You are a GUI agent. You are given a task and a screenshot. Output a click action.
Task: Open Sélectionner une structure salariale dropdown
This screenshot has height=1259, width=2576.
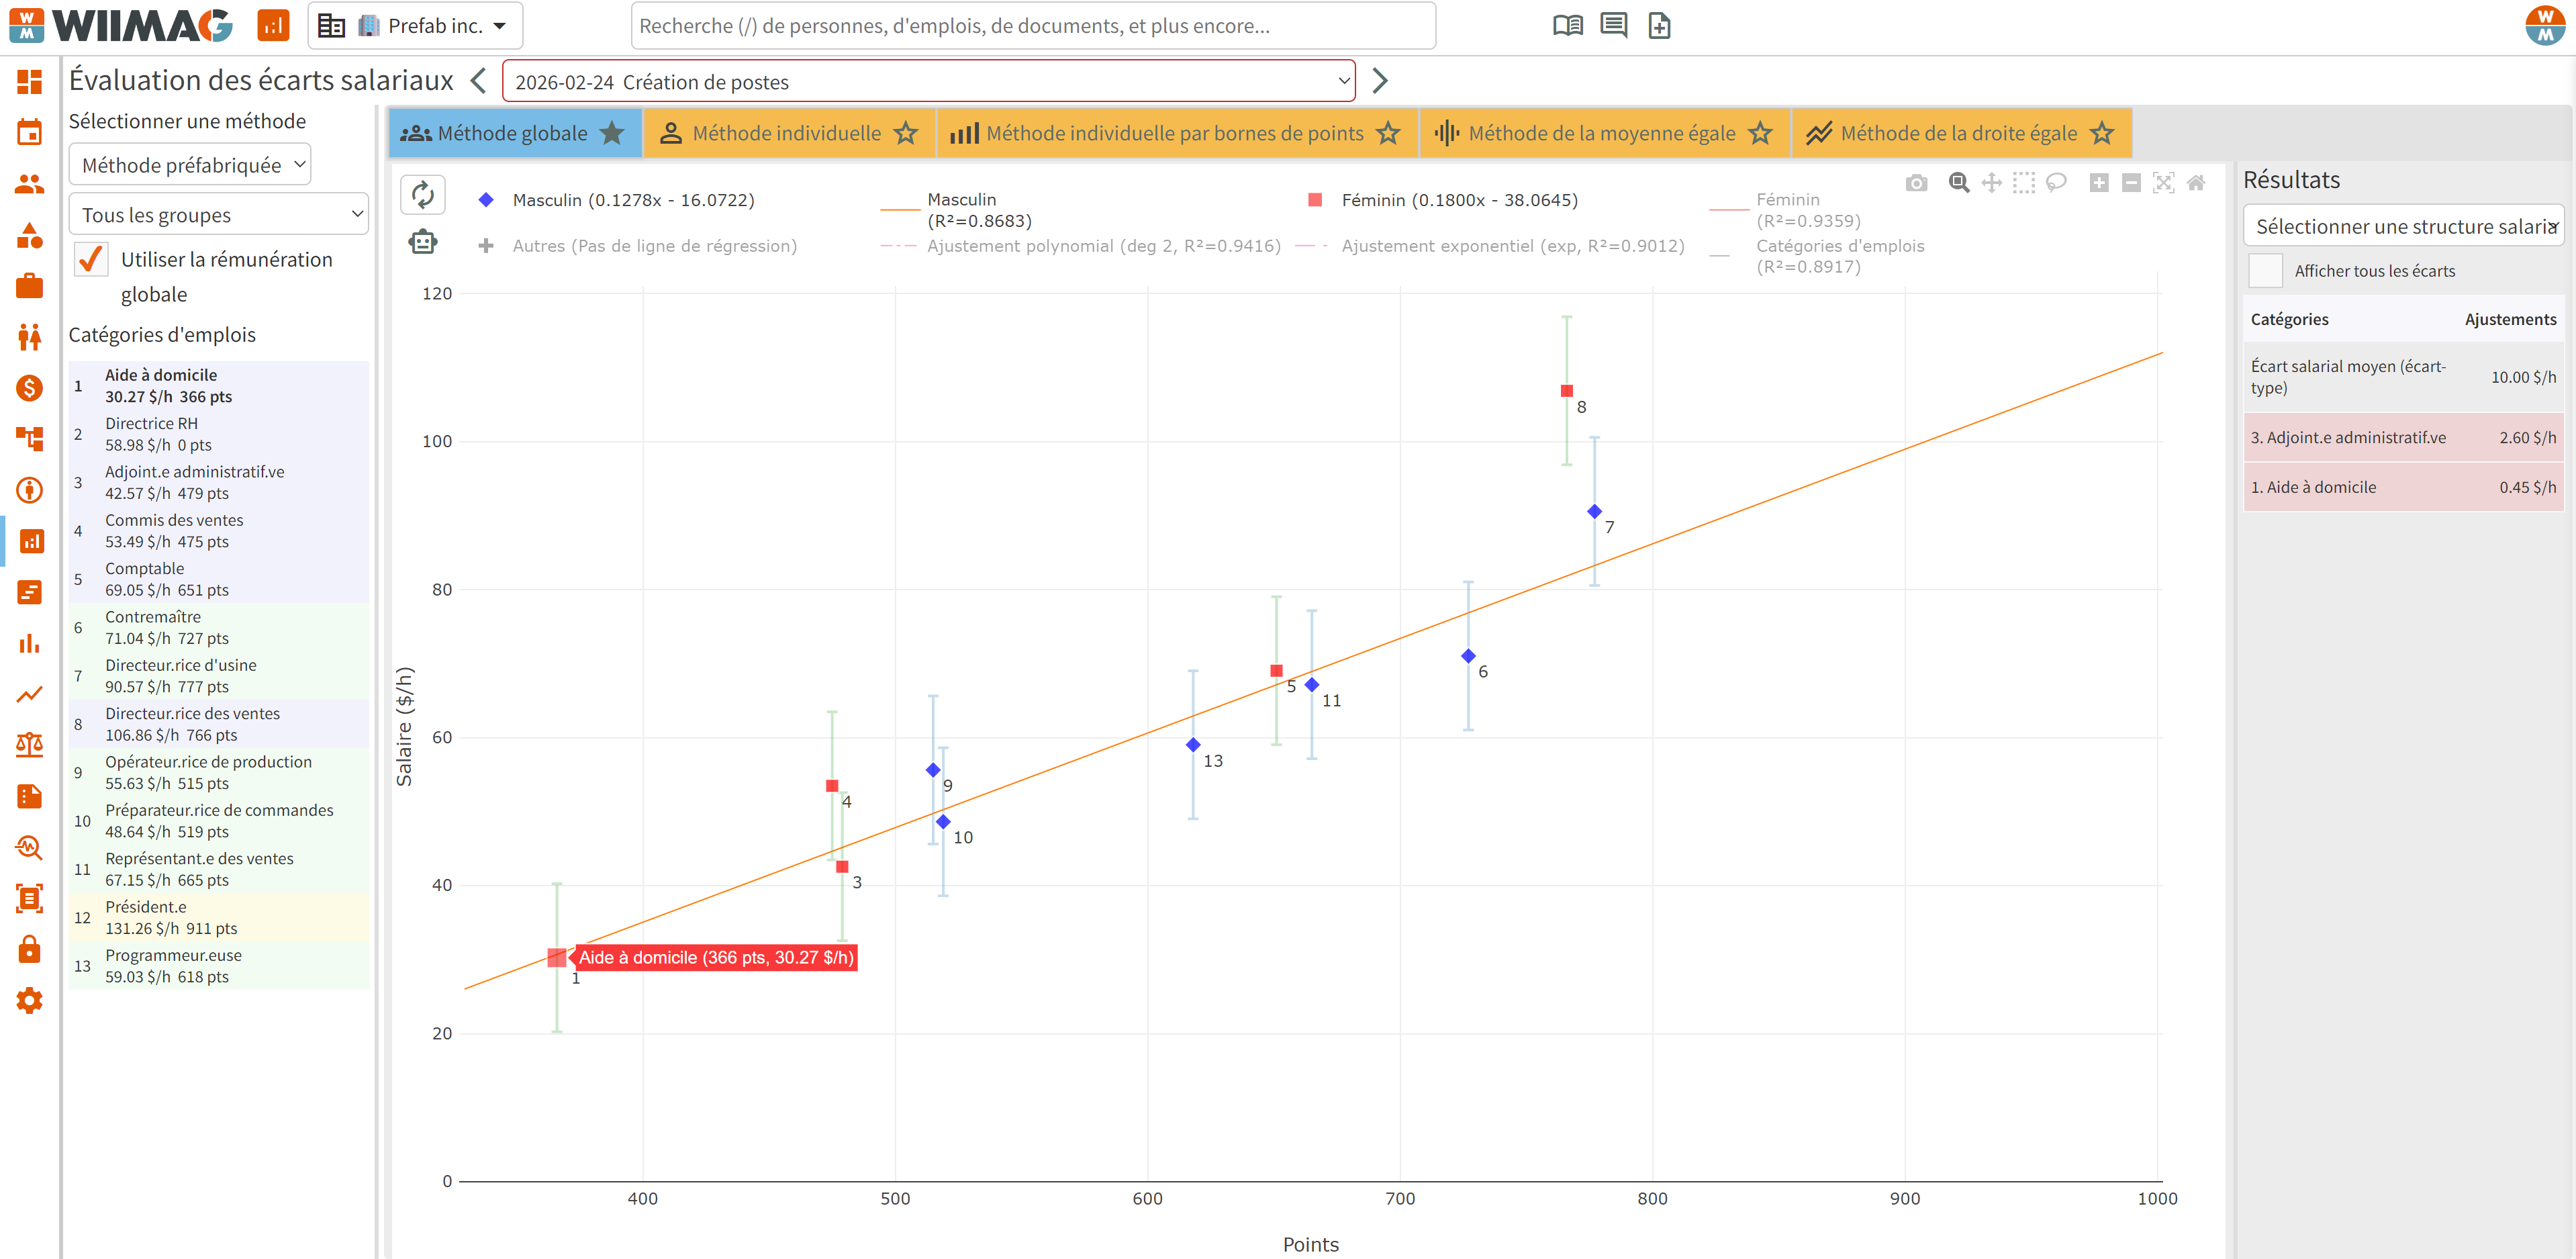[x=2403, y=226]
